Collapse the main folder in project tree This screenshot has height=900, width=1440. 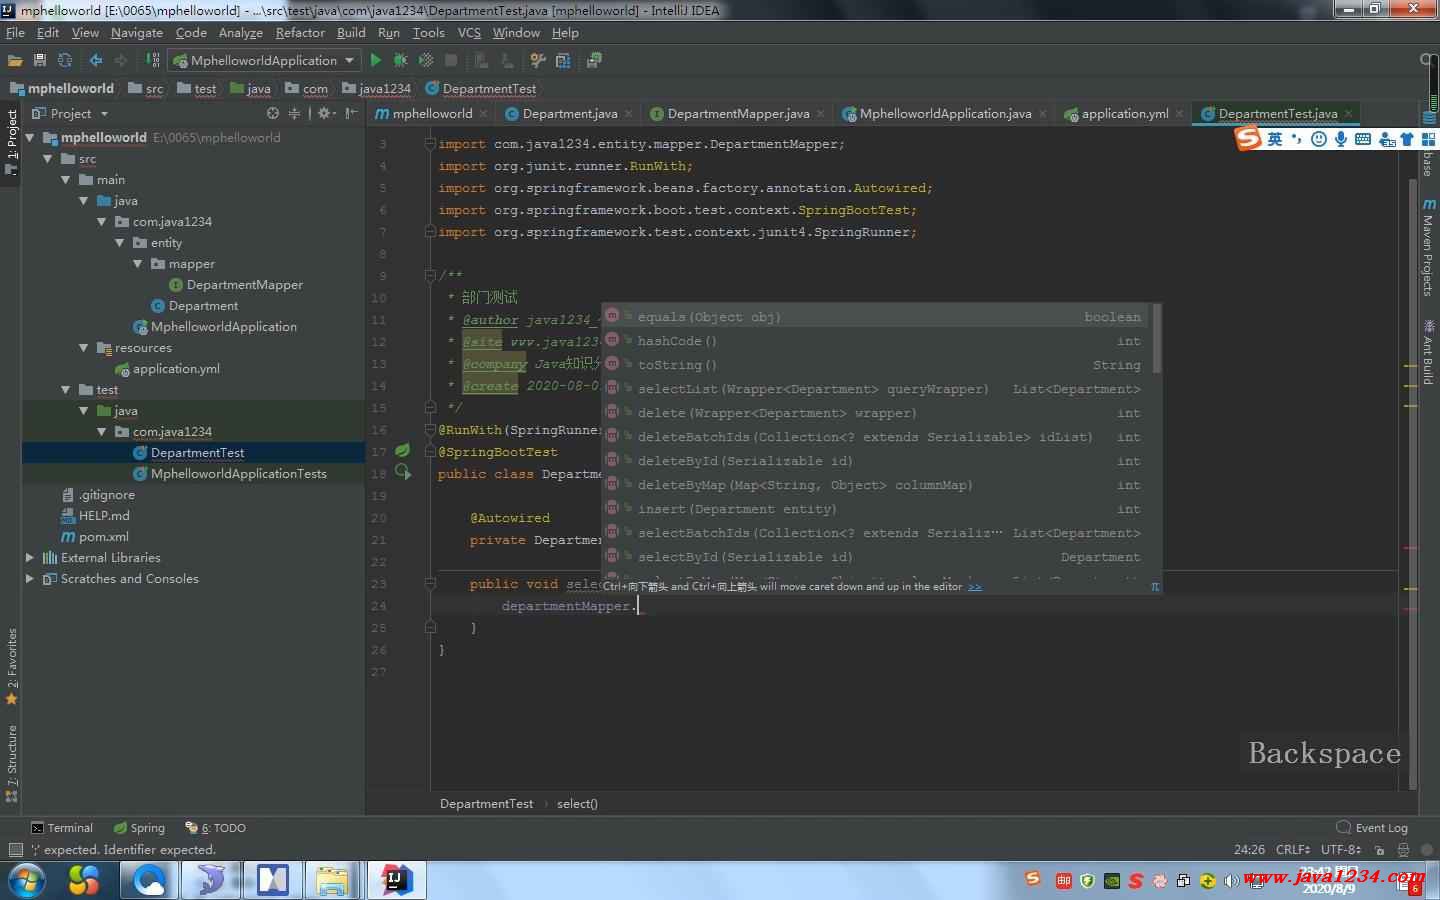coord(65,180)
